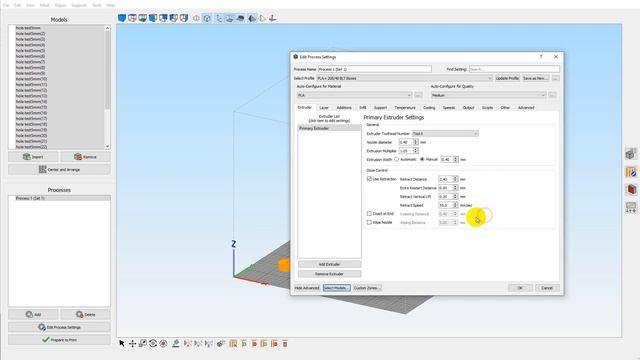Viewport: 640px width, 360px height.
Task: Click the first mirror model icon
Action: click(188, 344)
